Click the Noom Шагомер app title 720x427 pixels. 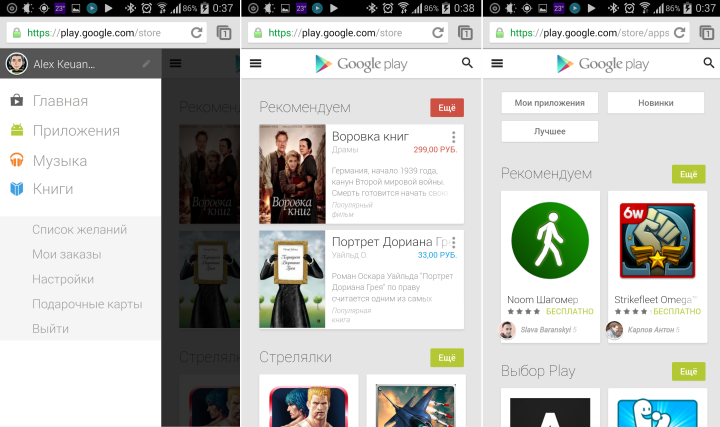tap(543, 299)
